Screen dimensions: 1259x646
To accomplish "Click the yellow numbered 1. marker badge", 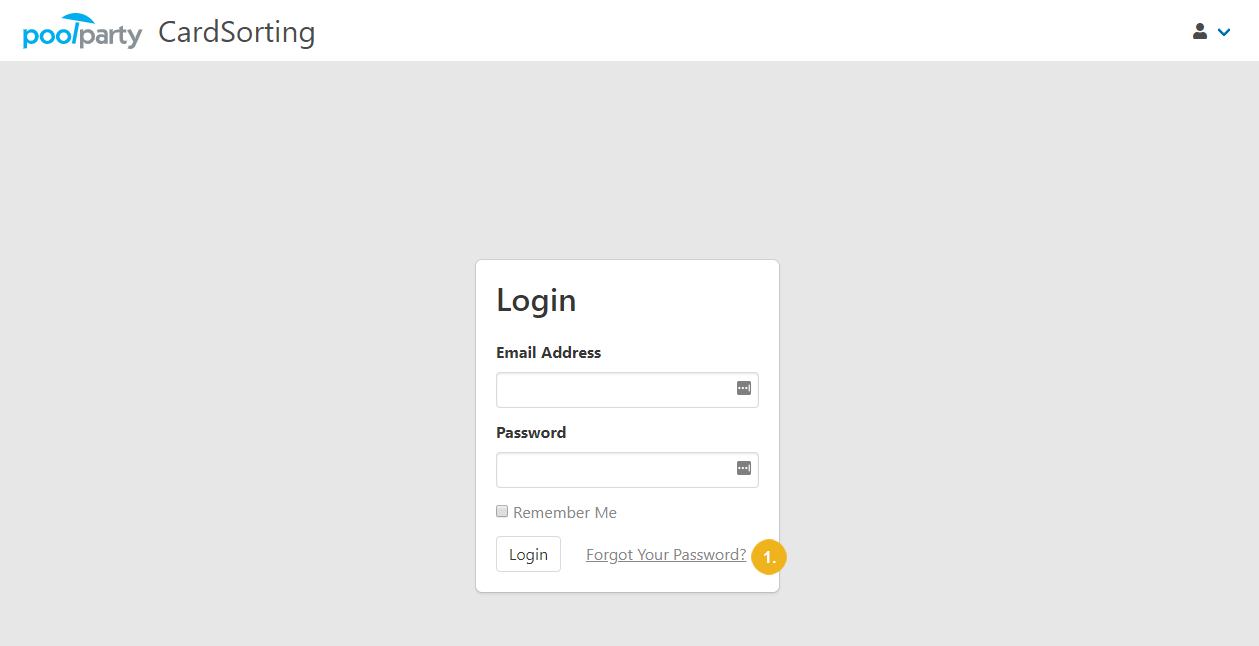I will [769, 557].
